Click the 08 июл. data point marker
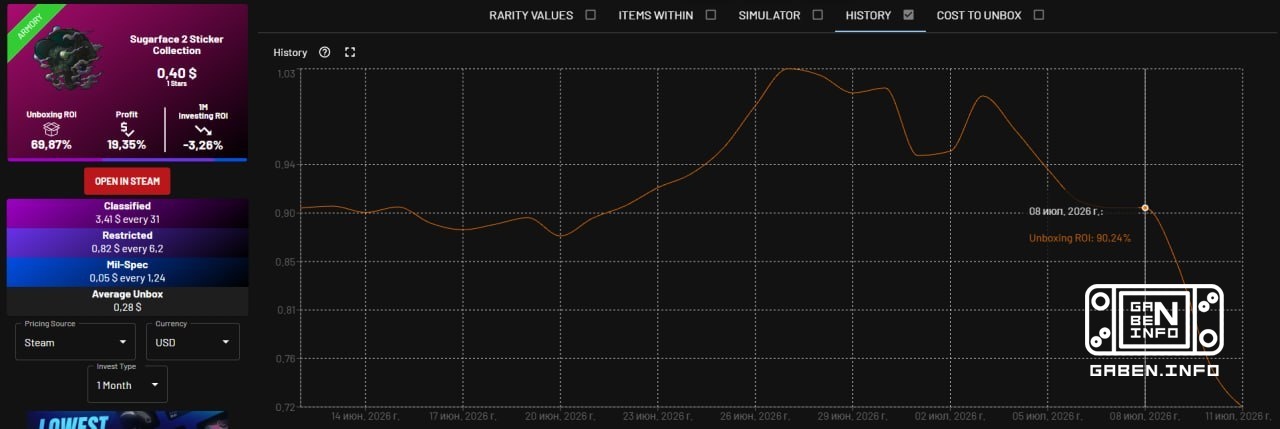Viewport: 1280px width, 429px height. coord(1145,208)
